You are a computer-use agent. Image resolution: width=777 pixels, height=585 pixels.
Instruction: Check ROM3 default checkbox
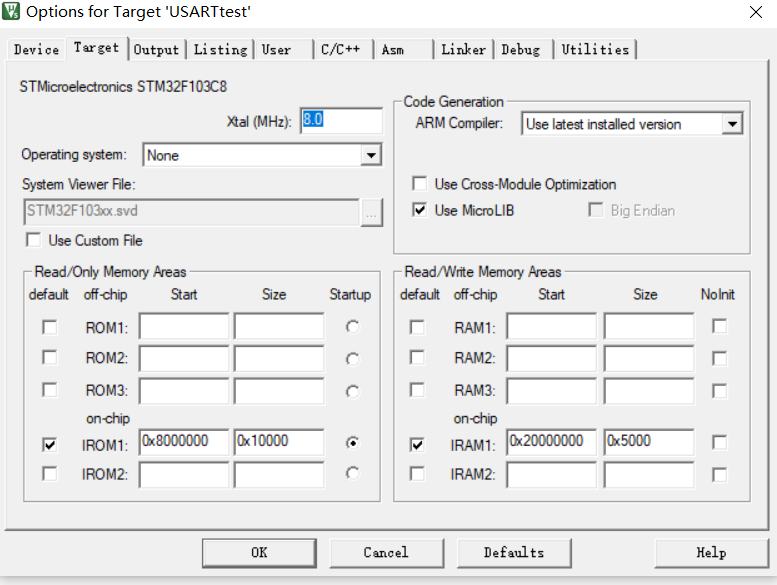(49, 390)
